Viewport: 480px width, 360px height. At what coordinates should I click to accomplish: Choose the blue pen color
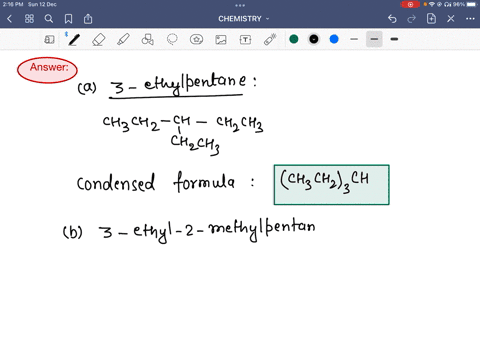(x=334, y=39)
